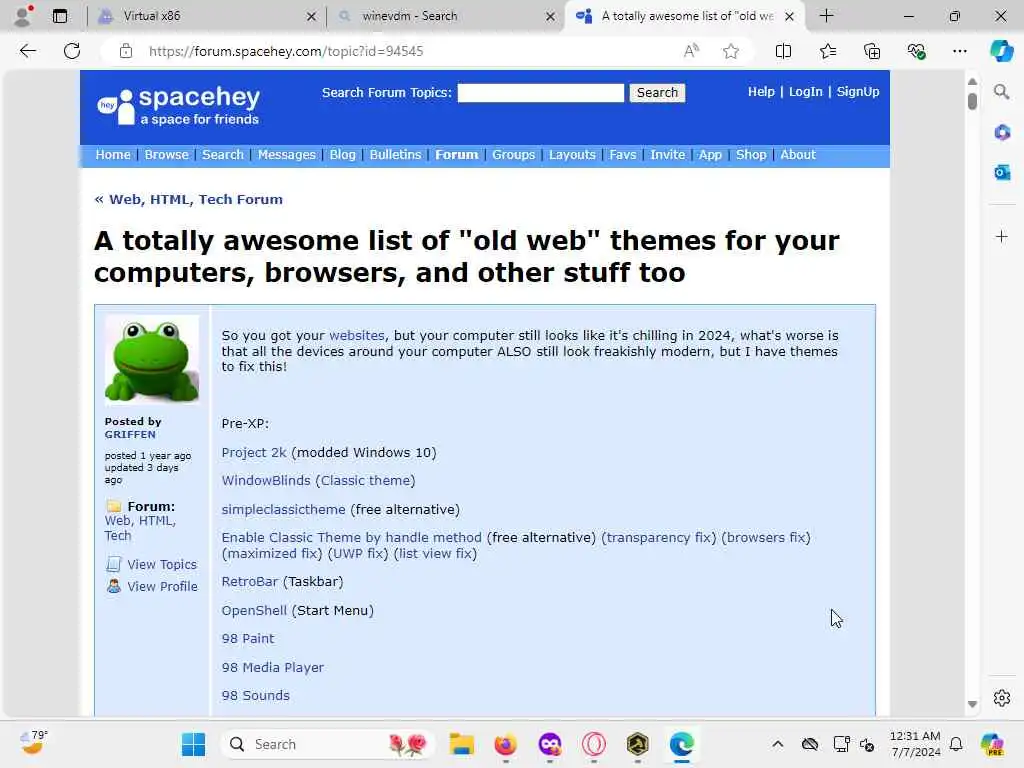Open the Messages nav item

287,155
